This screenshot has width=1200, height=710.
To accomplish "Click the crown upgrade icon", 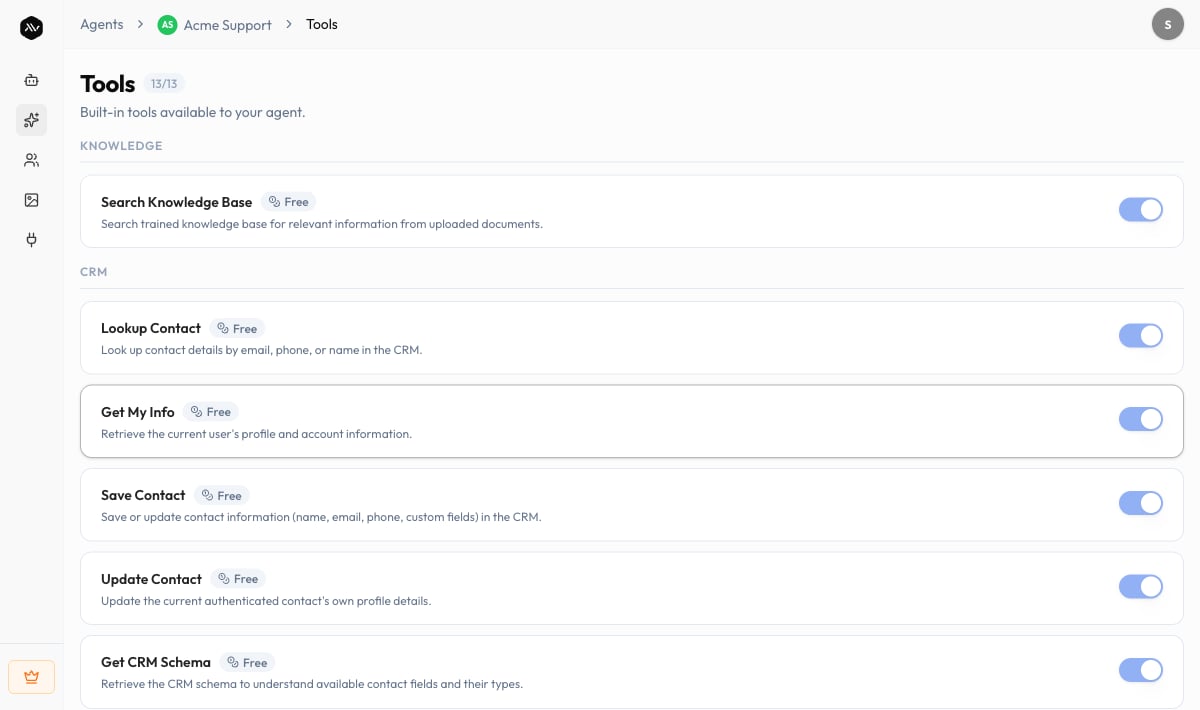I will click(x=31, y=677).
